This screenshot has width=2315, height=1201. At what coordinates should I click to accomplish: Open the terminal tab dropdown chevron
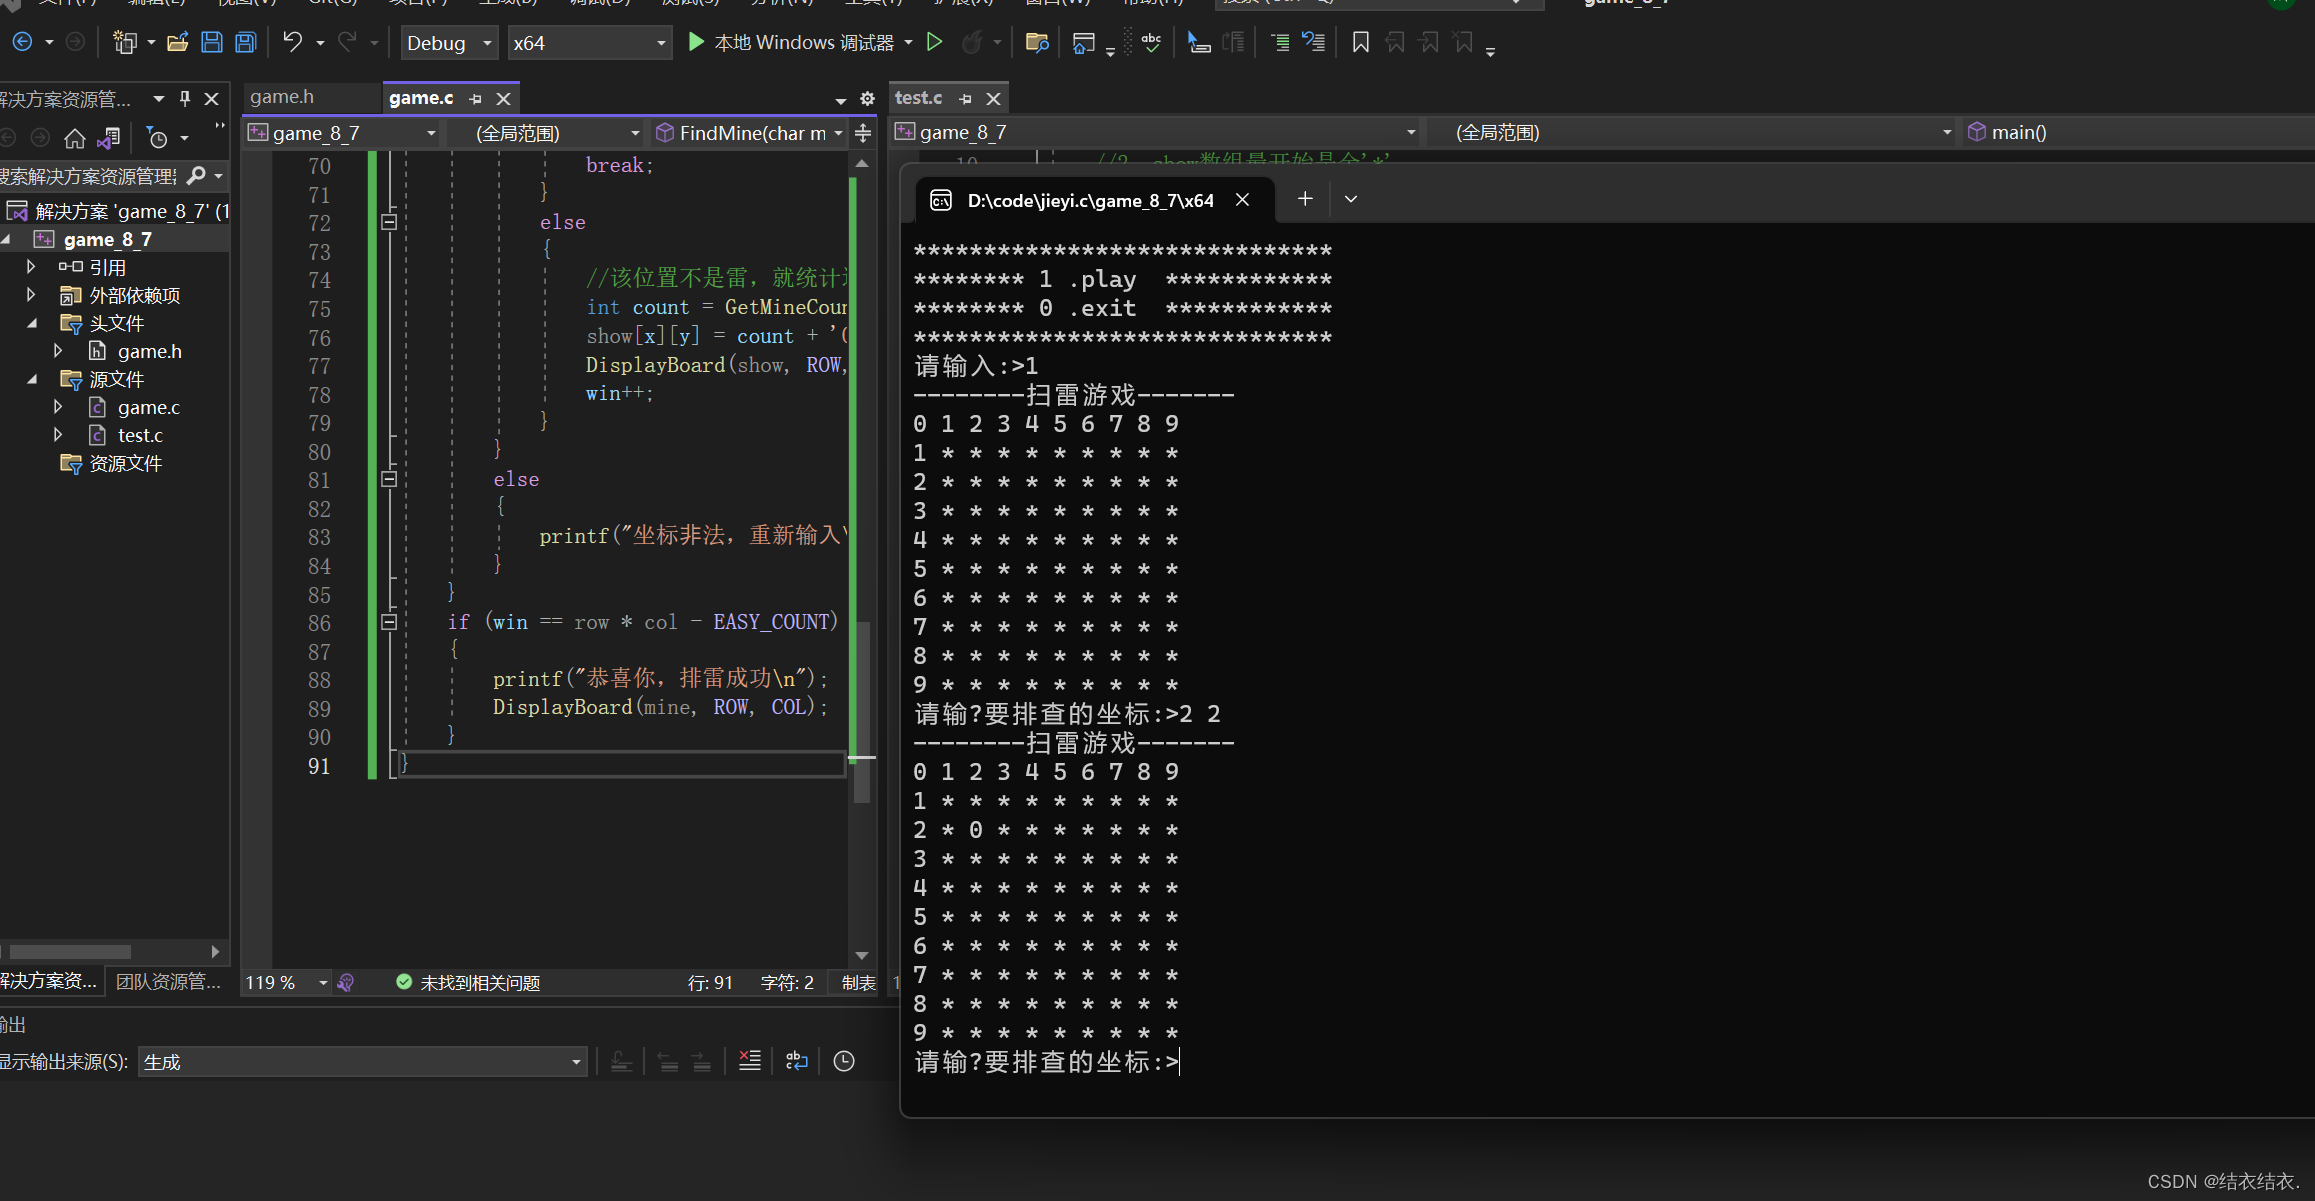(1351, 199)
